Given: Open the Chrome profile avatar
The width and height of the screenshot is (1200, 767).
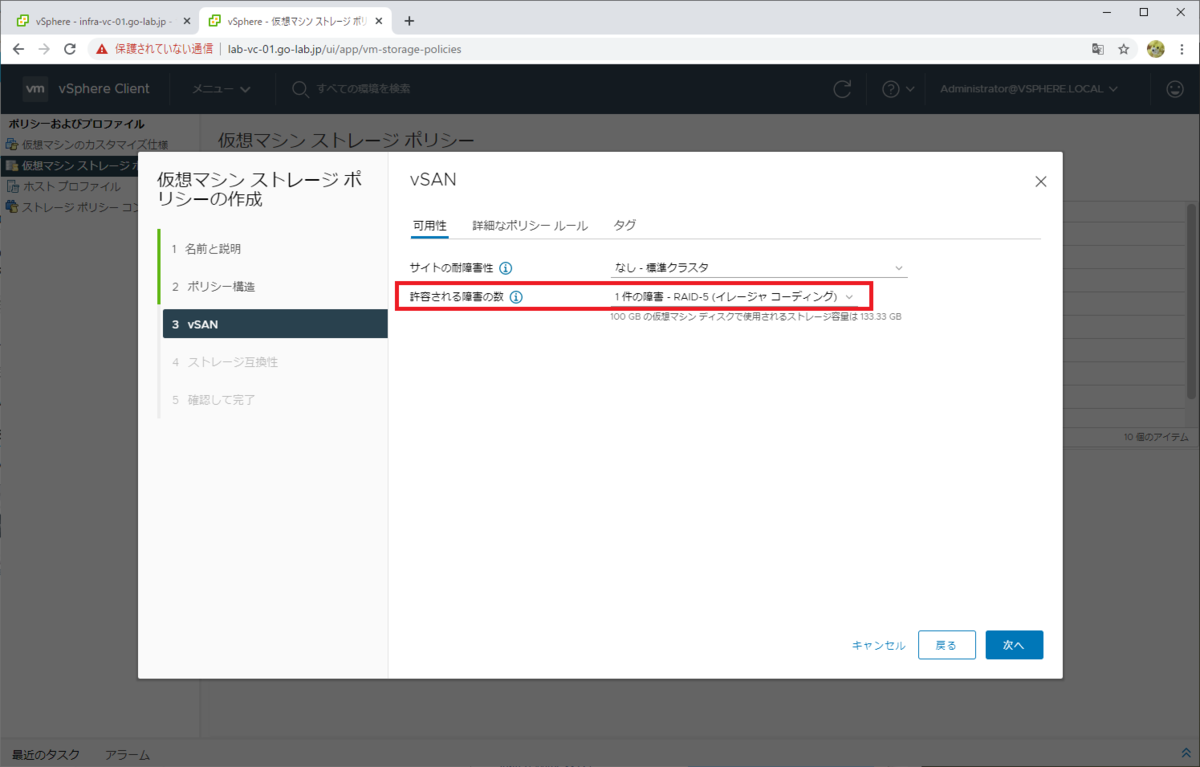Looking at the screenshot, I should point(1155,48).
